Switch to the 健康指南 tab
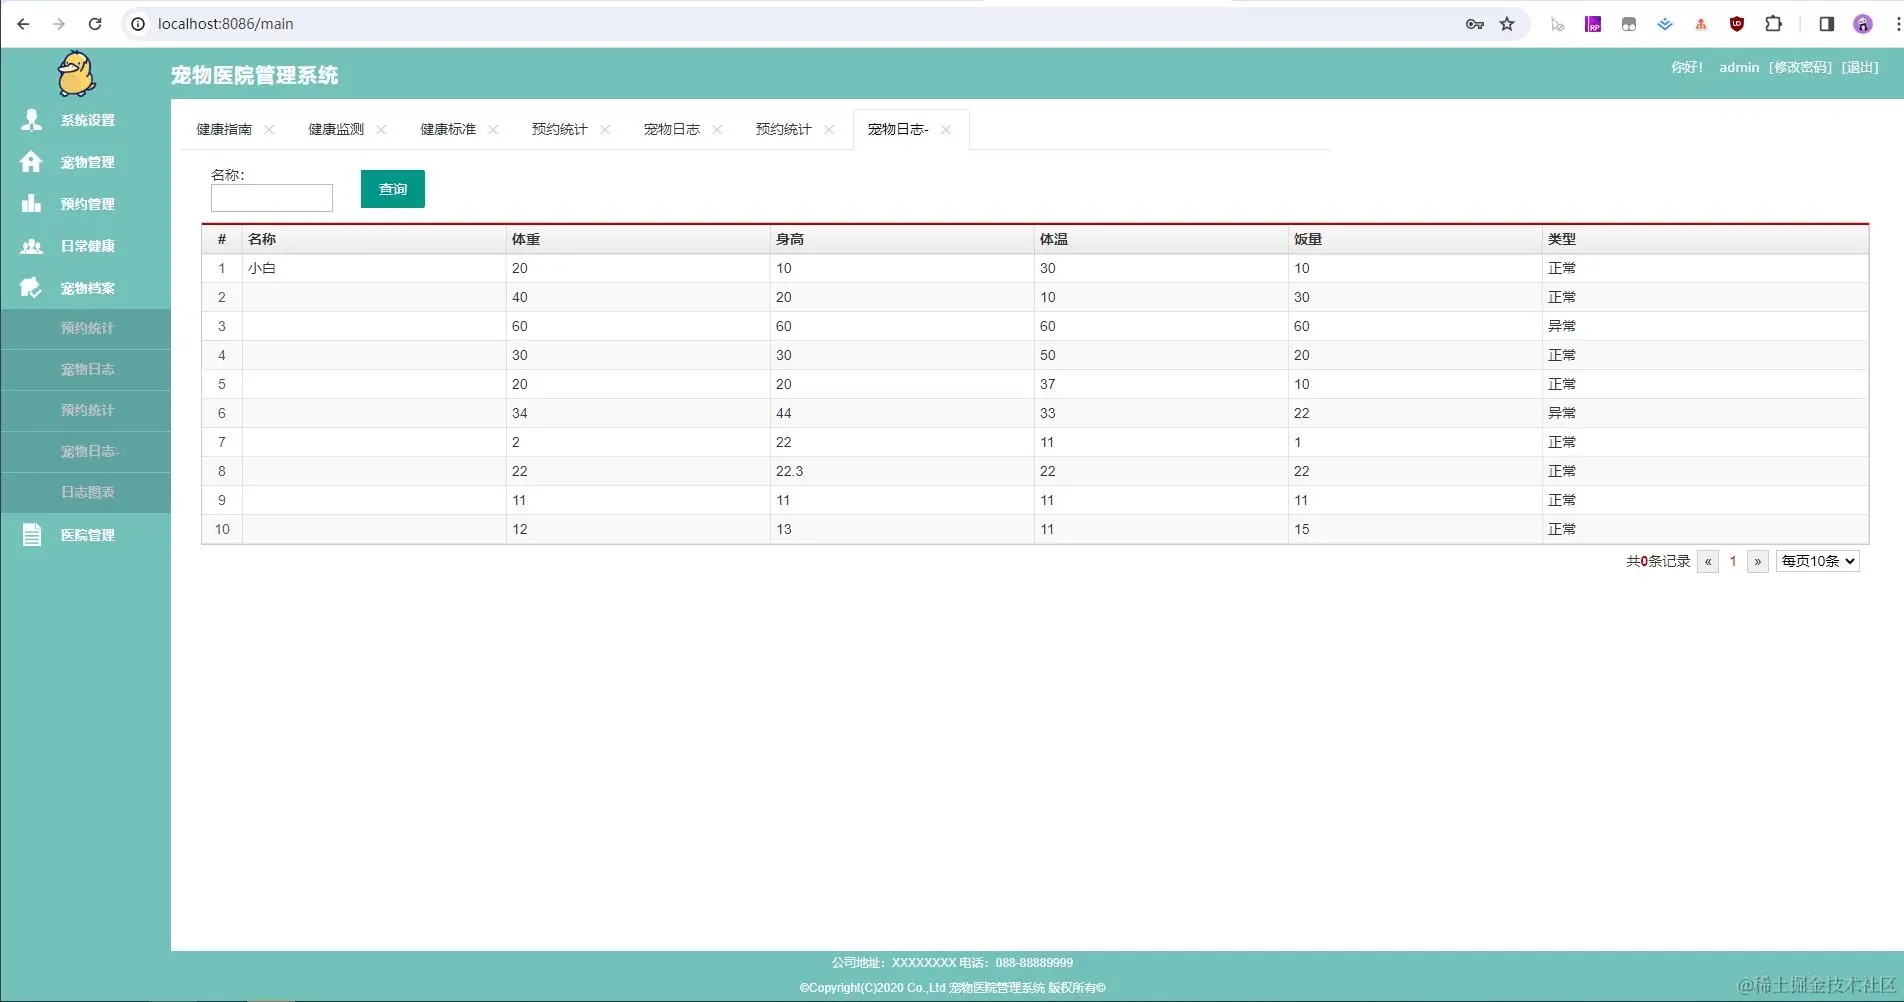 pos(224,130)
